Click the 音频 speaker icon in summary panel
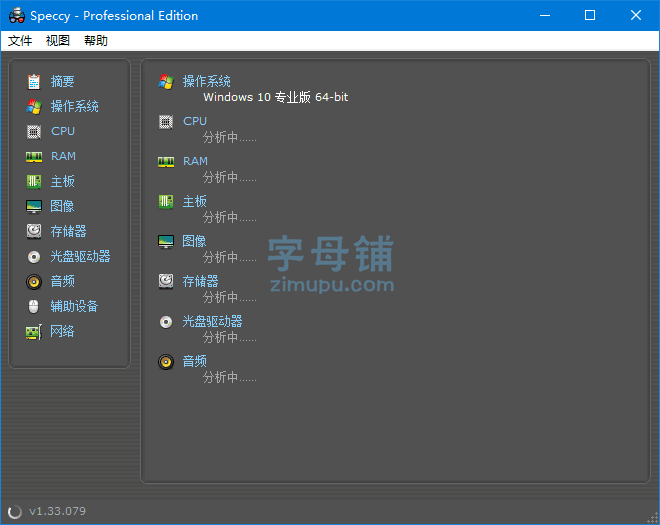660x525 pixels. 166,362
